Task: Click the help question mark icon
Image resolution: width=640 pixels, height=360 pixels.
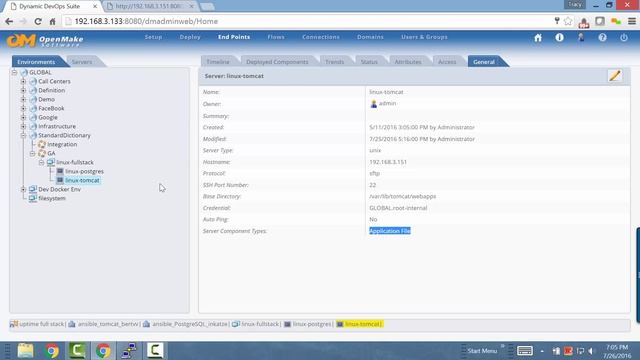Action: click(602, 37)
